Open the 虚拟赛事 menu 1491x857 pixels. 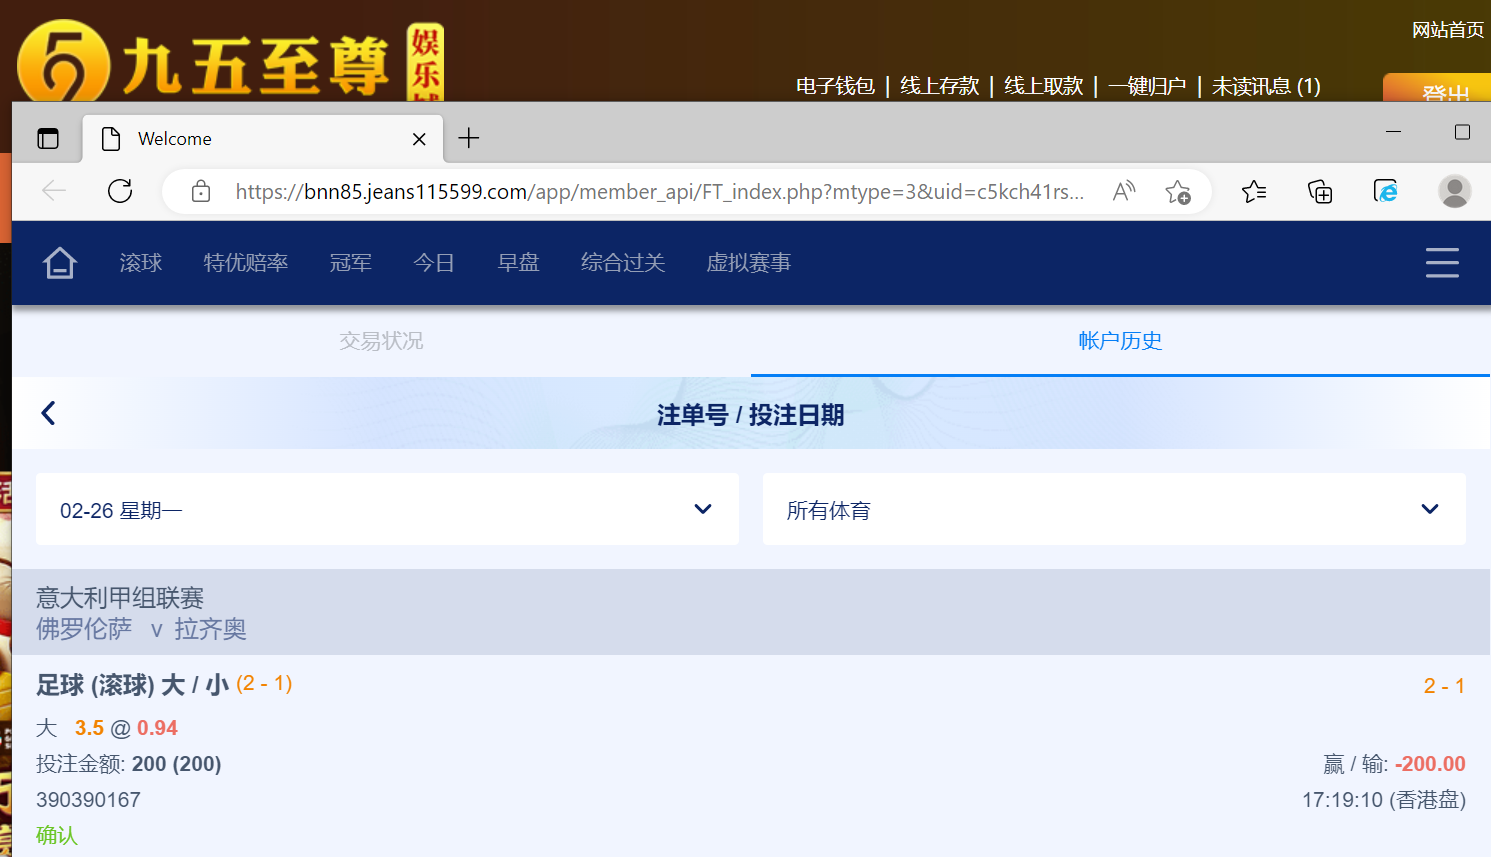749,263
